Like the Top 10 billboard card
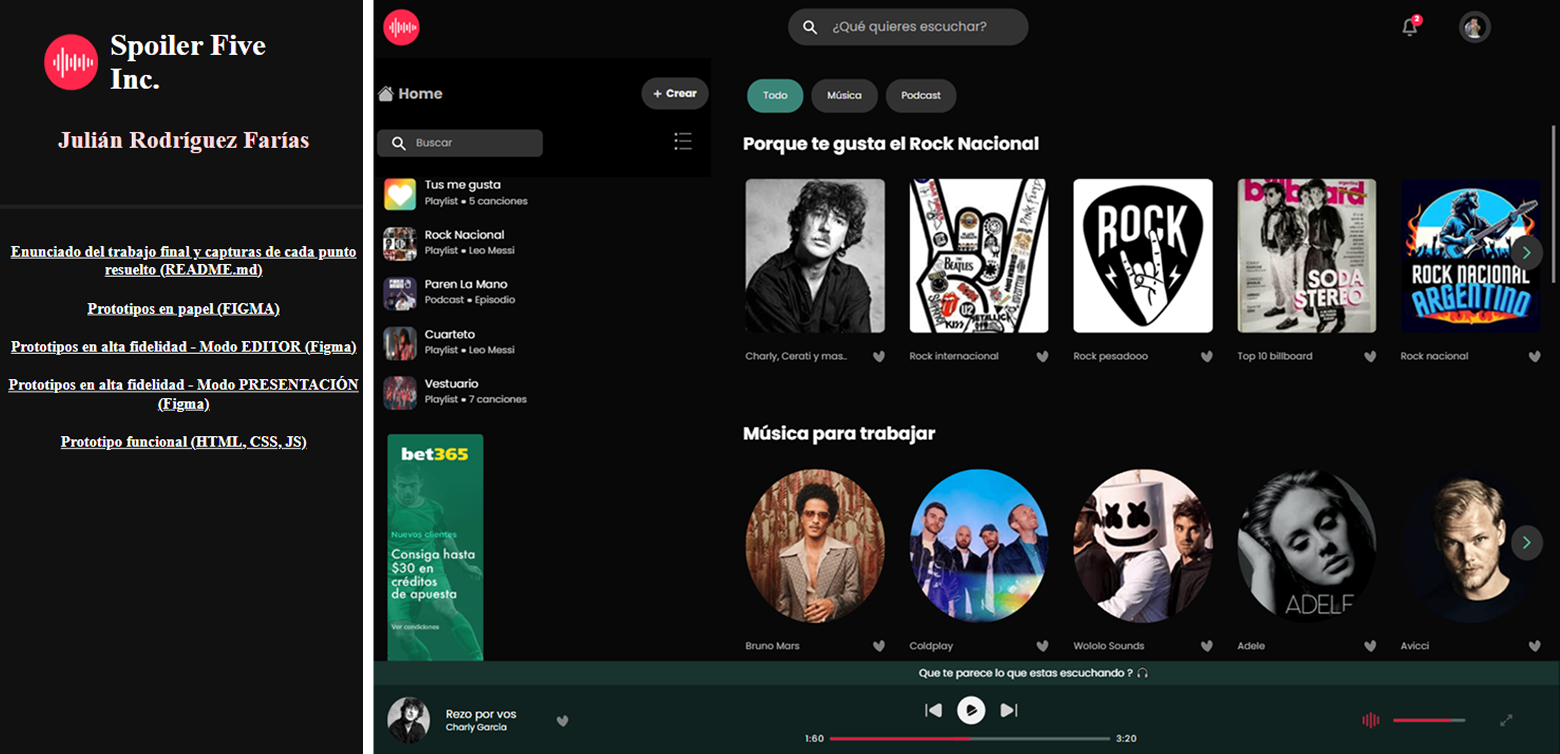 tap(1370, 356)
